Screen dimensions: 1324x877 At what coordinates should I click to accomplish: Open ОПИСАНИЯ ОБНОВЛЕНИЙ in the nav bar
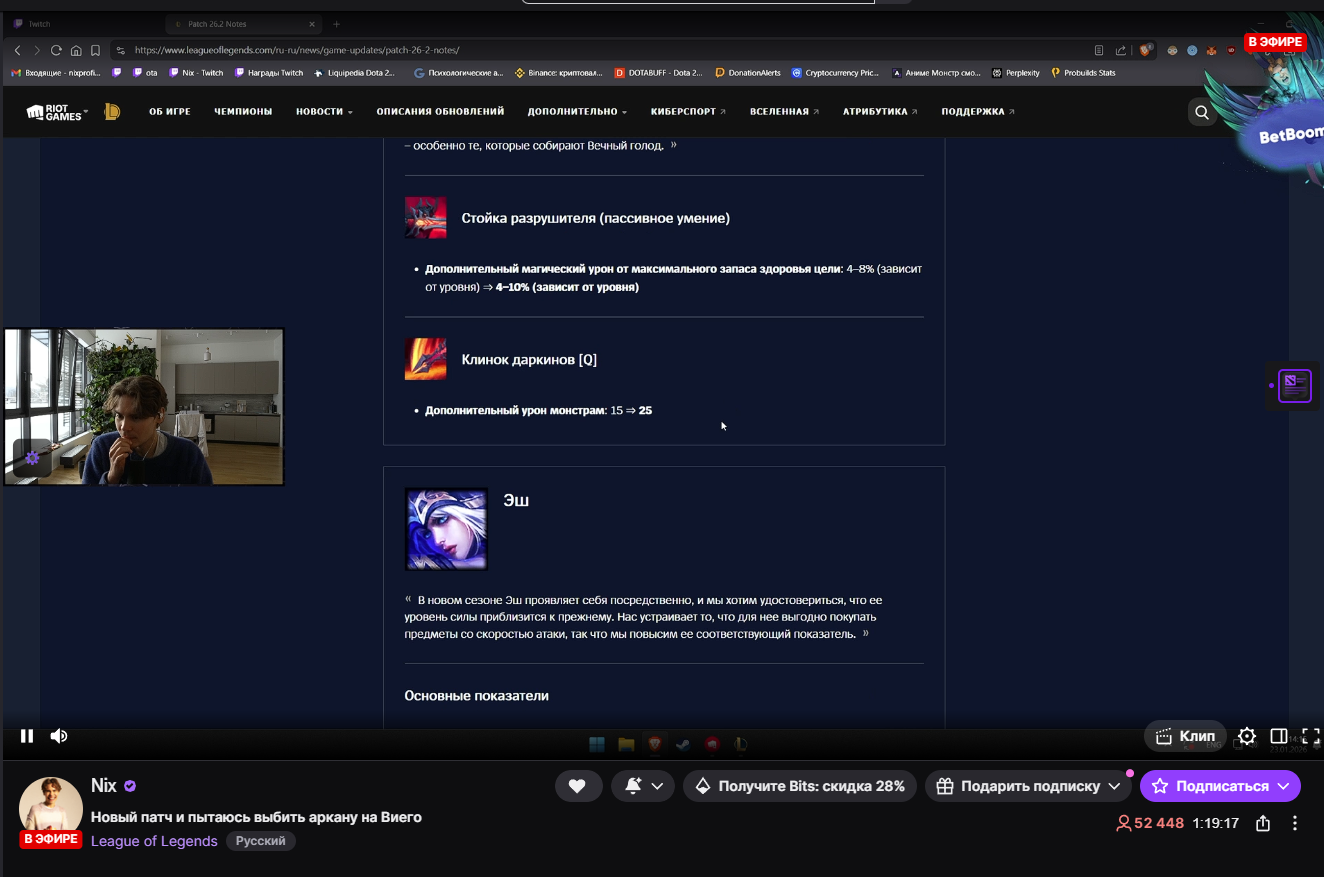(440, 112)
